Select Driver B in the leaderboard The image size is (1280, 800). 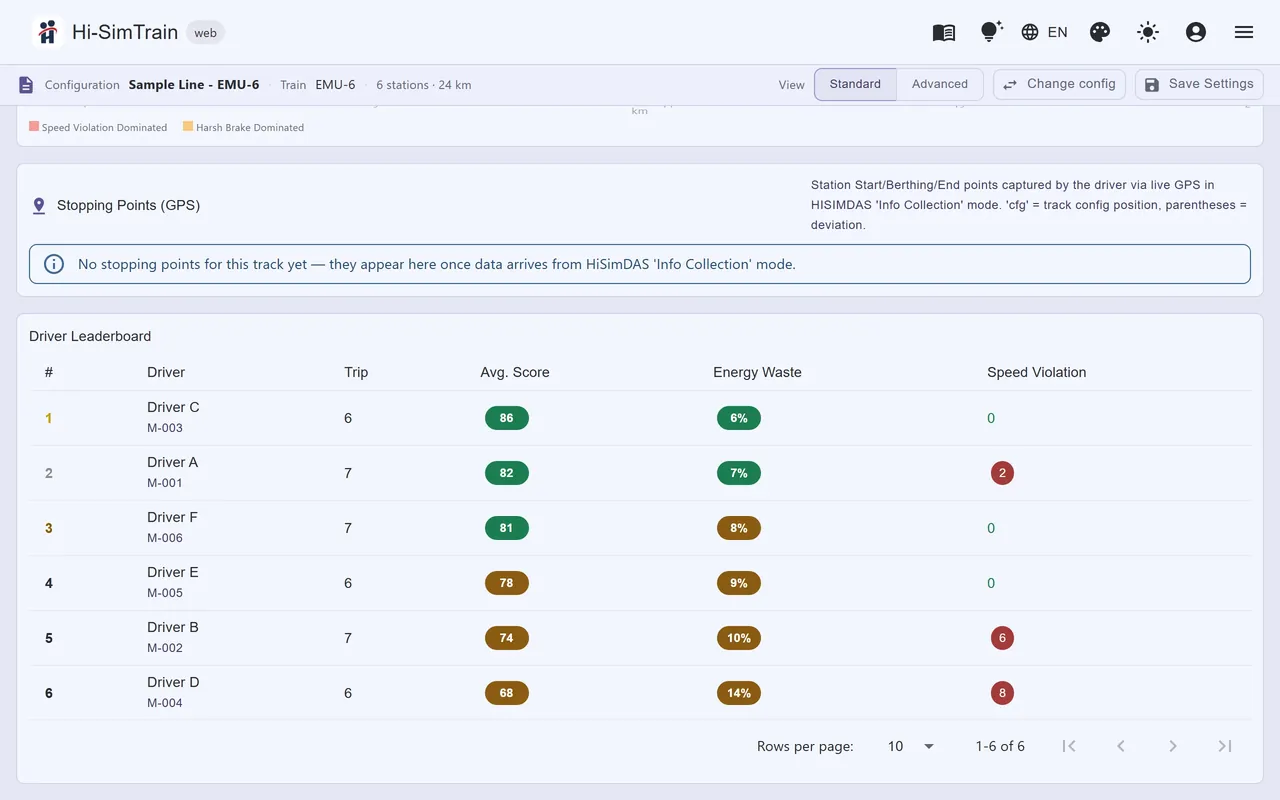(x=172, y=627)
